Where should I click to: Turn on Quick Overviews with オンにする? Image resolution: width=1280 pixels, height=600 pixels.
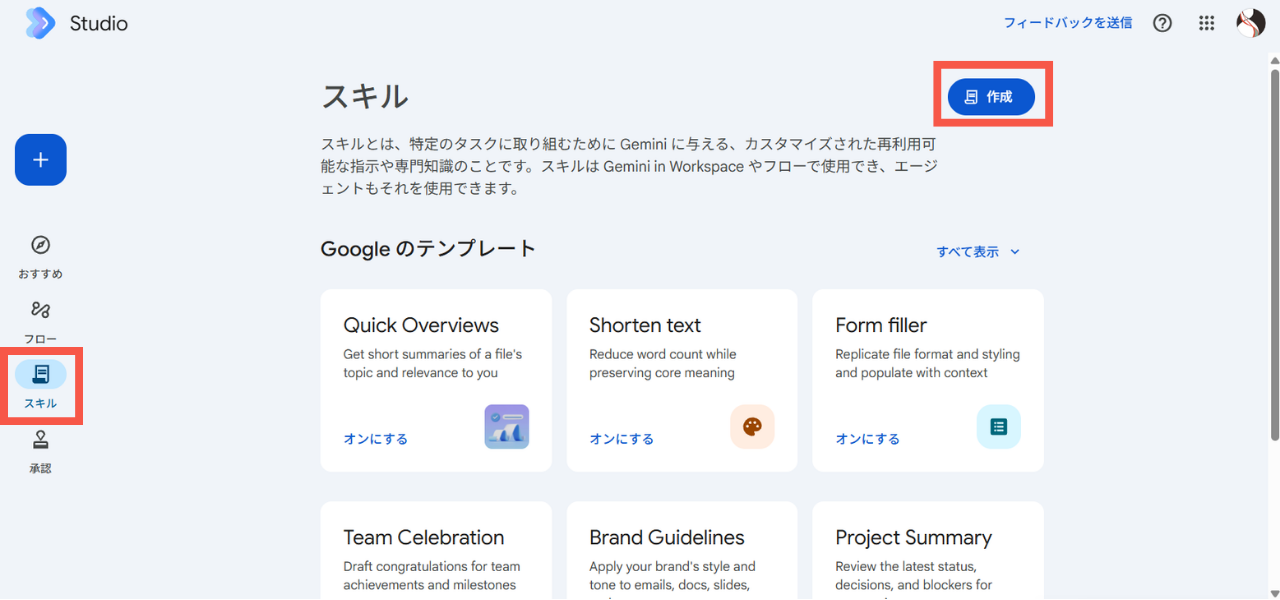pyautogui.click(x=376, y=439)
